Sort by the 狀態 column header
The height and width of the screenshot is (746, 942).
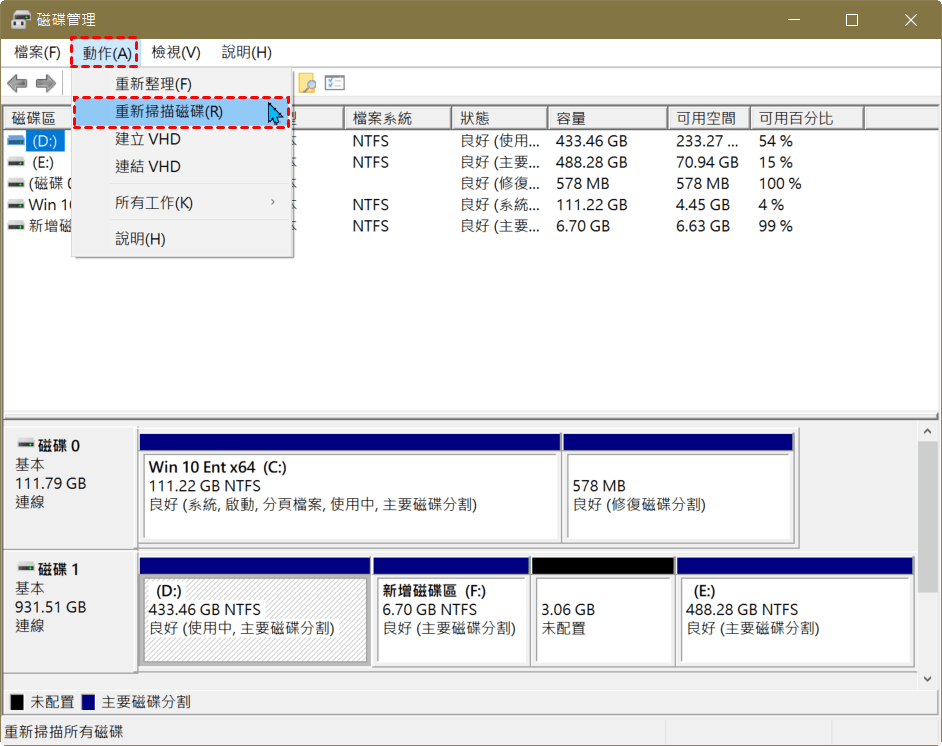pos(500,118)
